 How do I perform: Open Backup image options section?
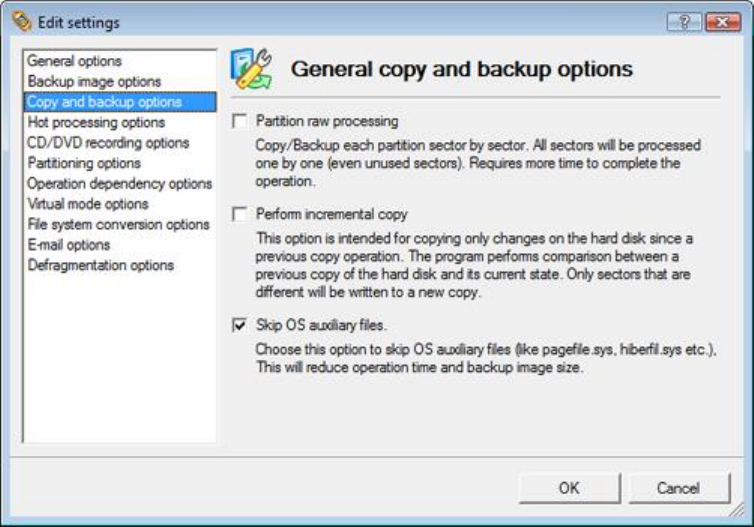(94, 82)
